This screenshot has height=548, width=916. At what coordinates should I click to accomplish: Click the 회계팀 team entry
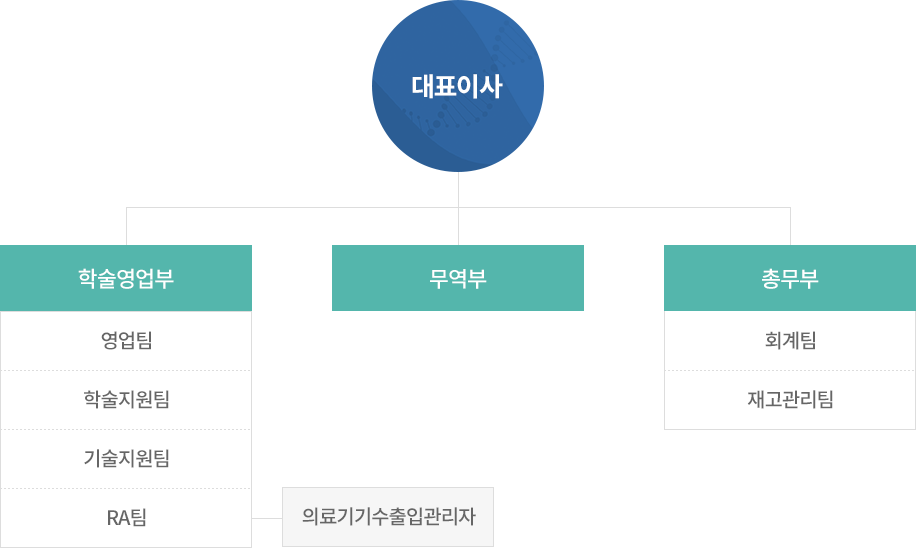pos(790,341)
